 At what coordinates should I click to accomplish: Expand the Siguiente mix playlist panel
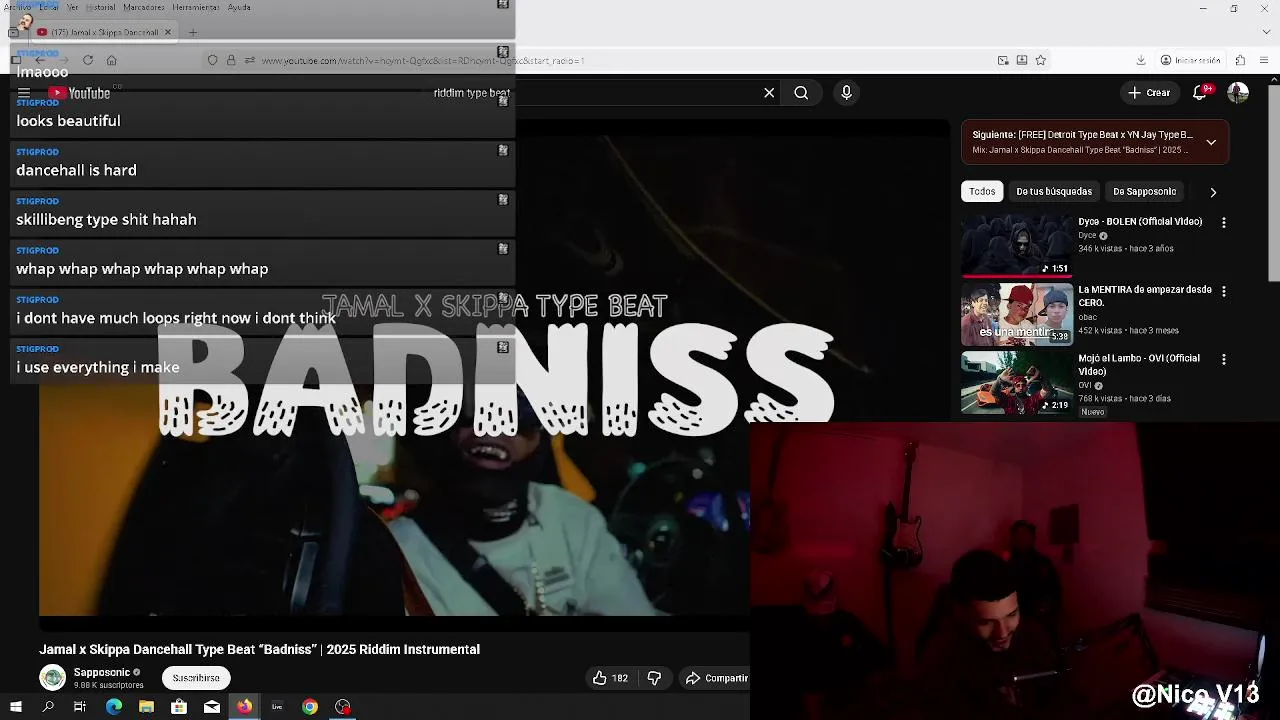(x=1211, y=142)
